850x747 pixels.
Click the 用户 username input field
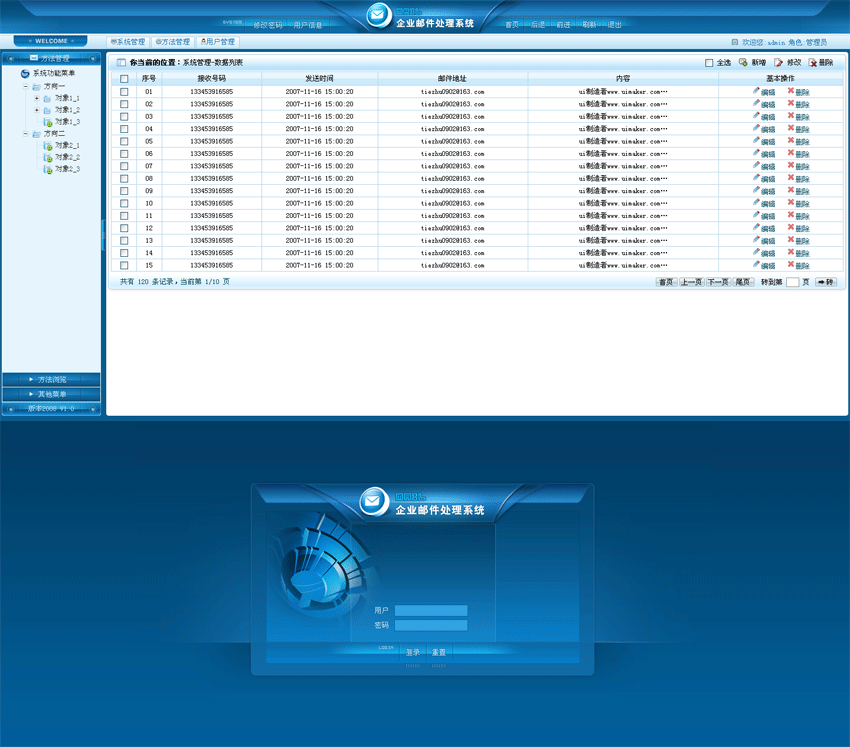(x=431, y=610)
